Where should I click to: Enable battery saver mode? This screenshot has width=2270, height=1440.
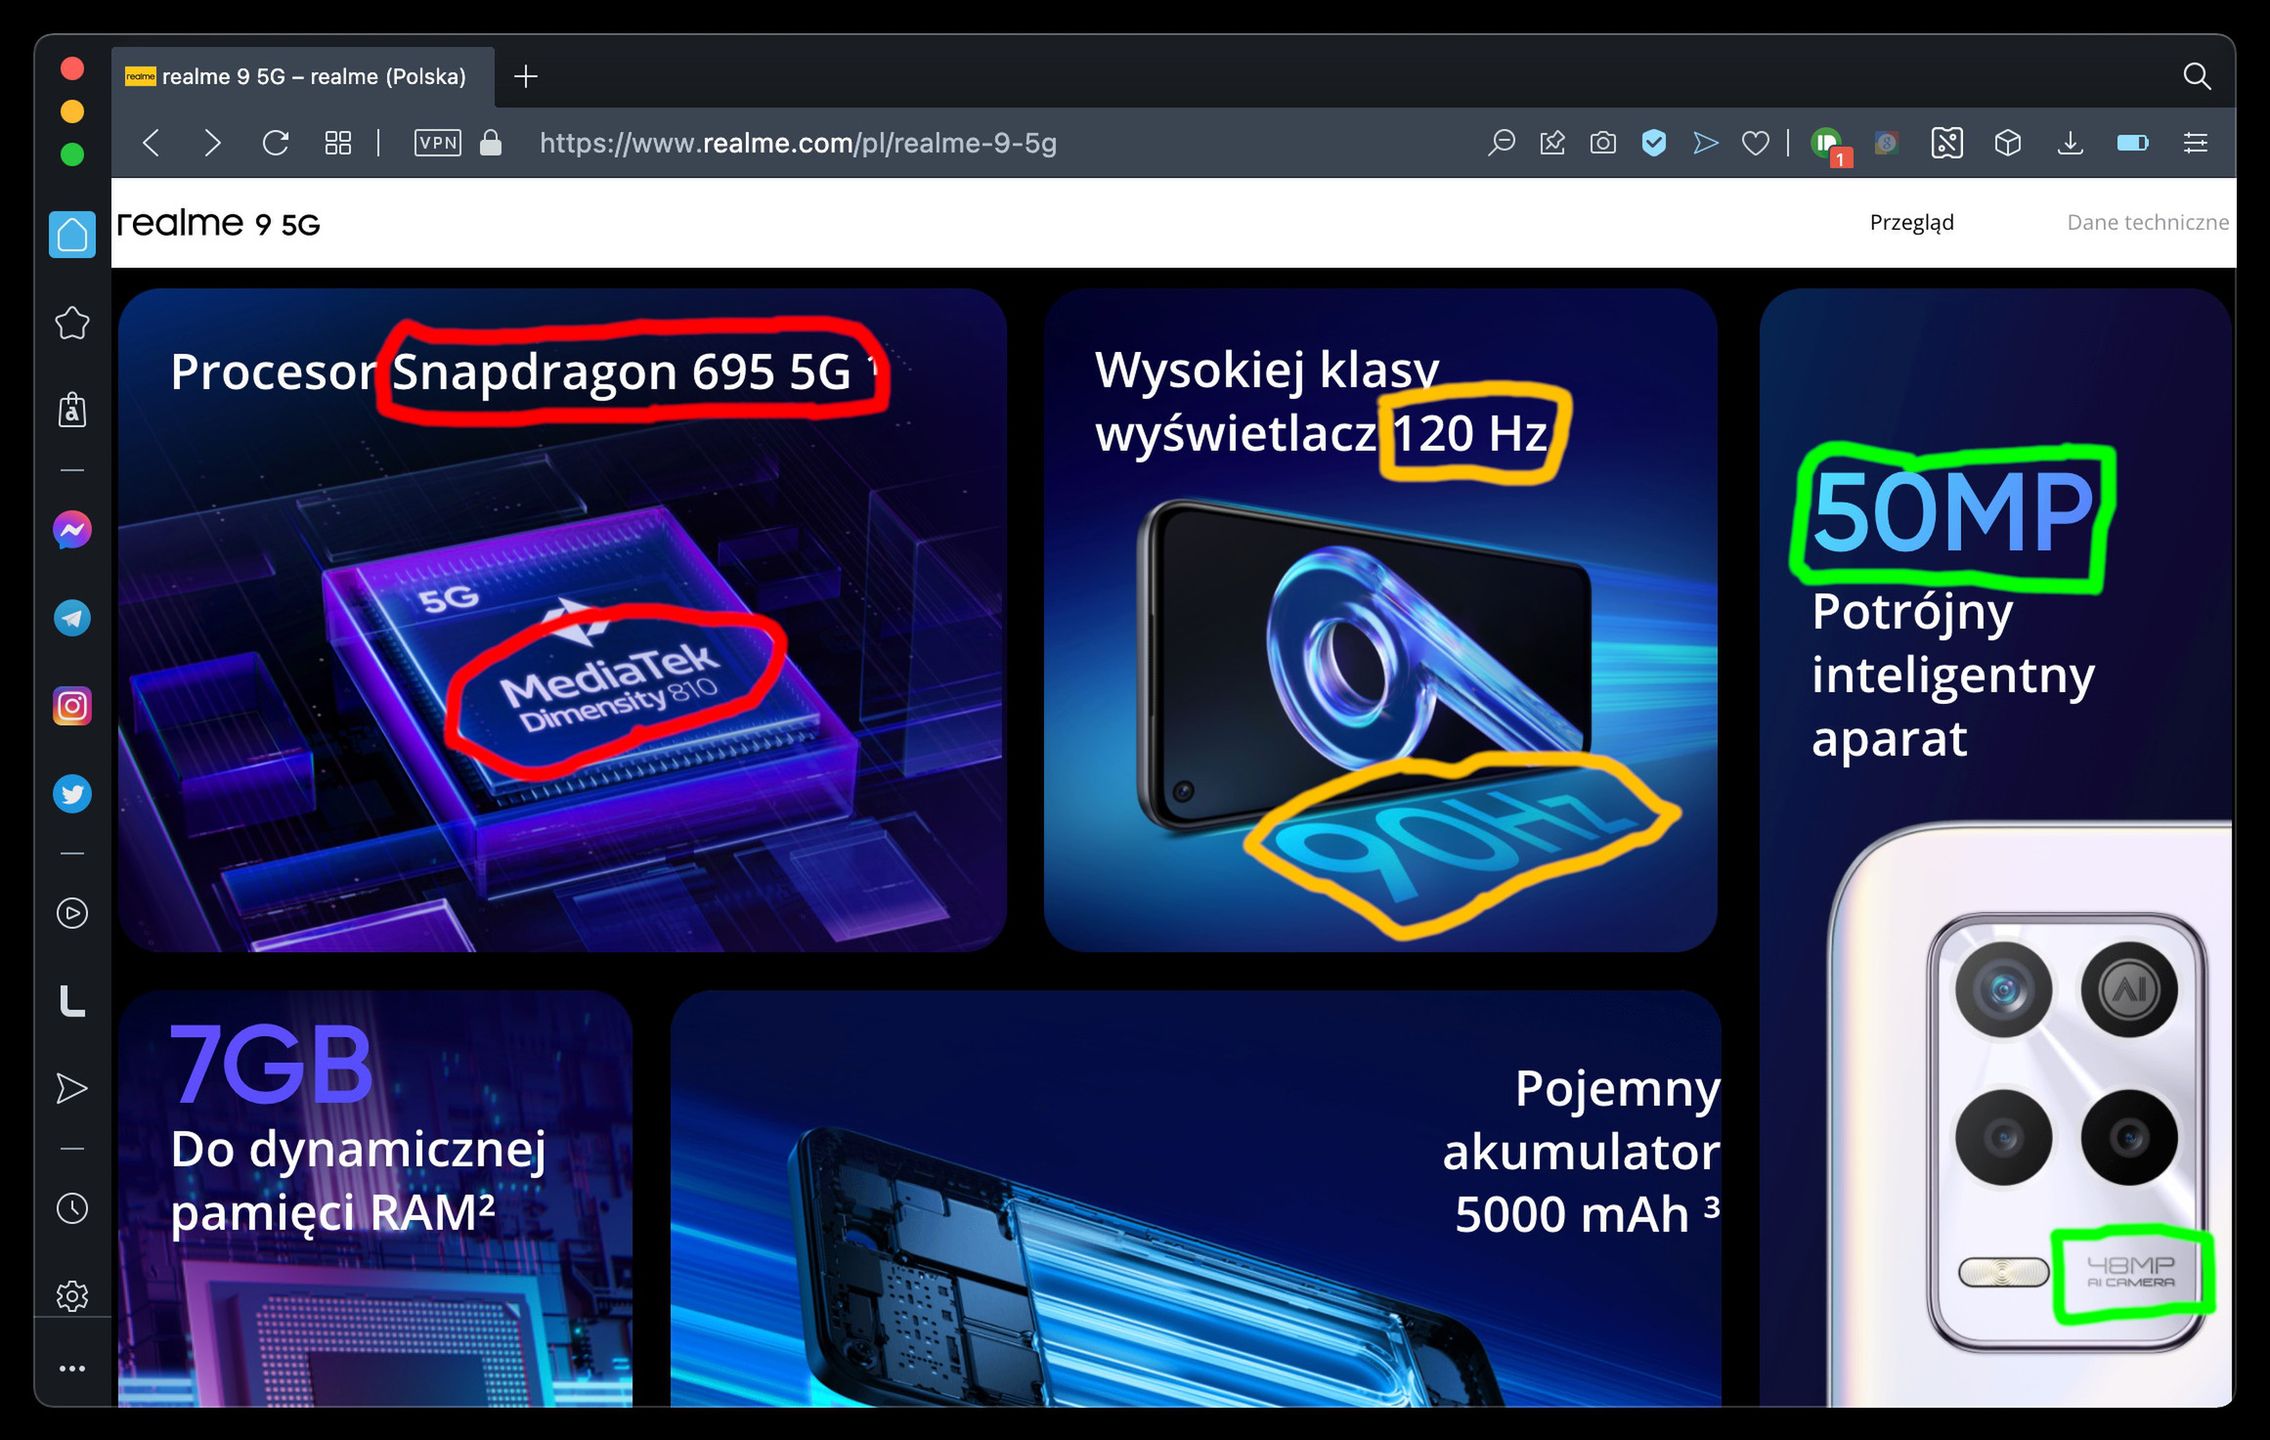(x=2132, y=143)
